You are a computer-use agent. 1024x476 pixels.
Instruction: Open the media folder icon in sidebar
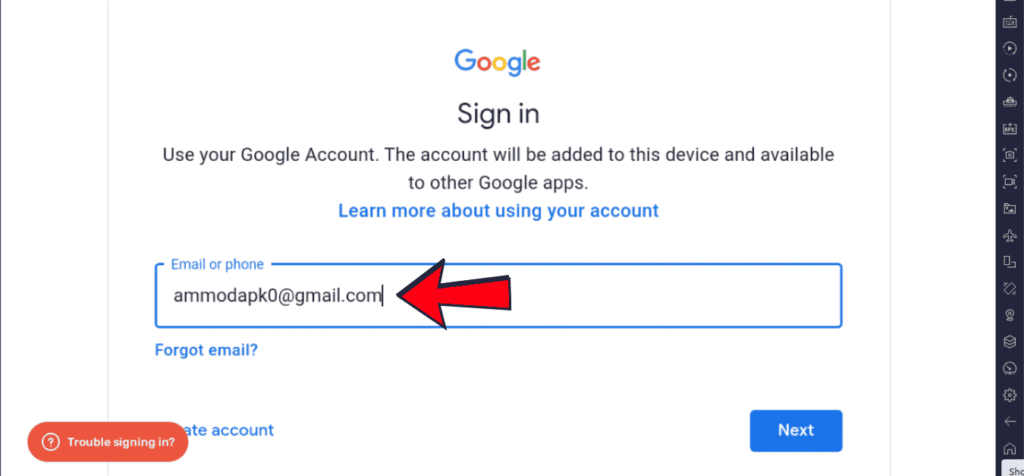[1010, 208]
